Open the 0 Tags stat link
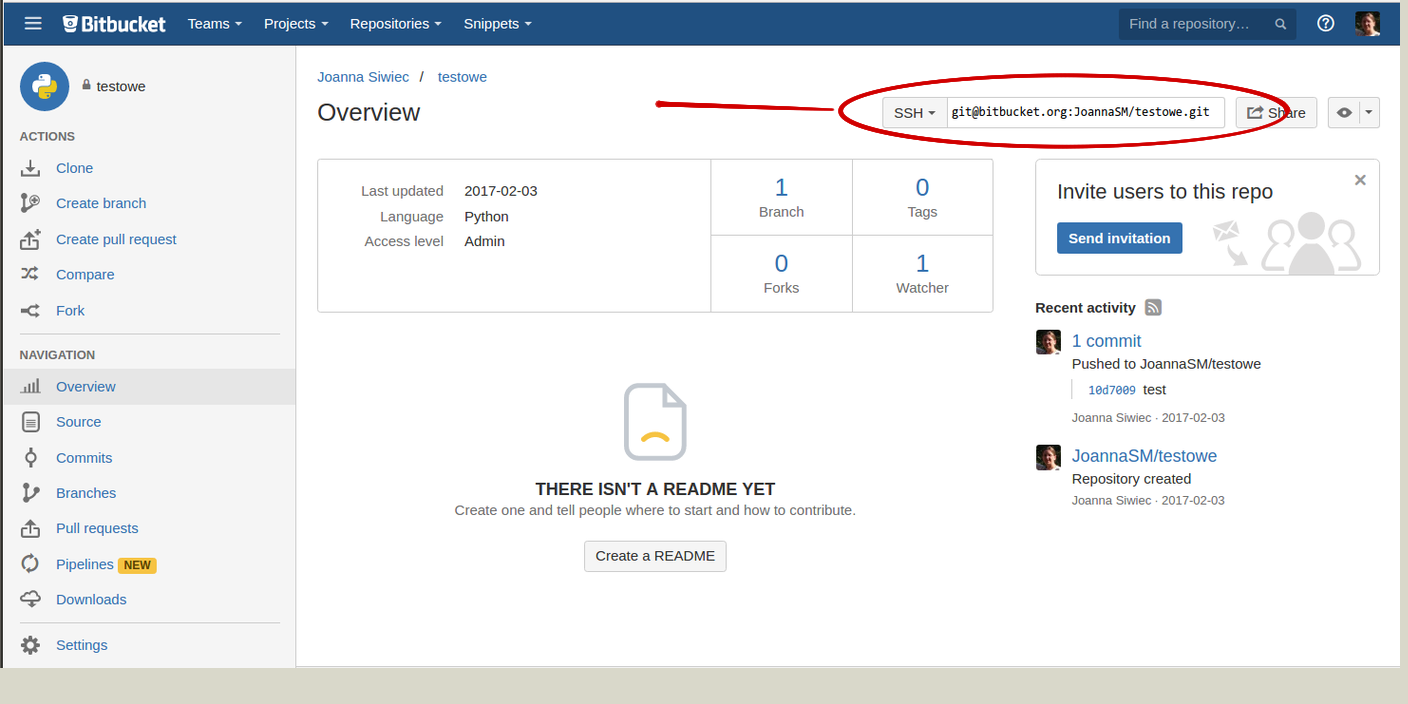 (x=922, y=197)
